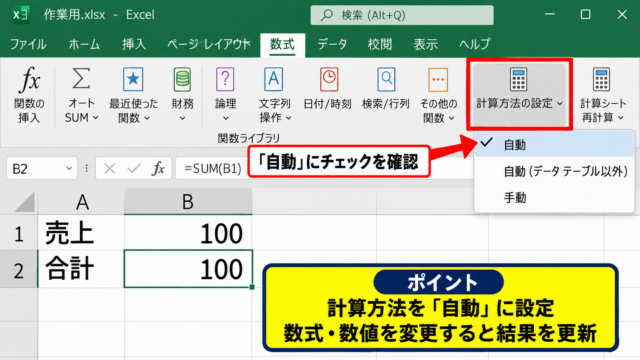Expand the AutoSum dropdown arrow
Screen dimensions: 640x360
96,118
